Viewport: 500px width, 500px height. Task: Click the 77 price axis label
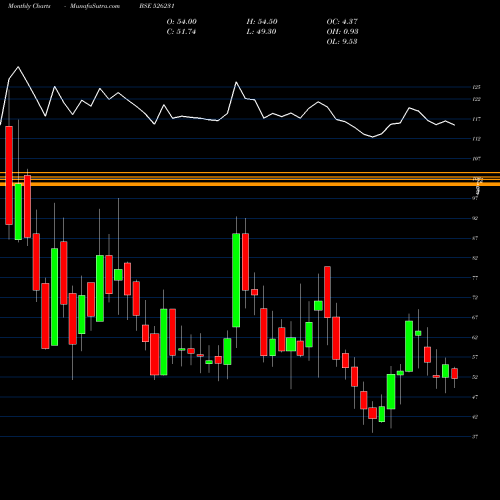coord(475,278)
